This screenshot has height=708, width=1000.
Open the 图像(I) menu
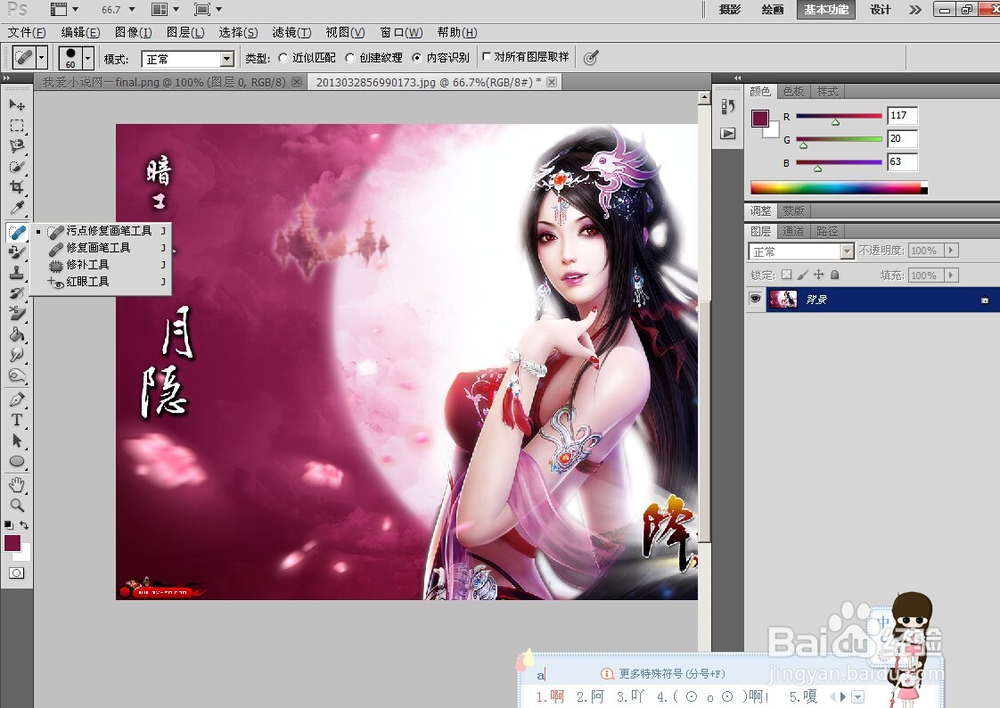click(133, 33)
